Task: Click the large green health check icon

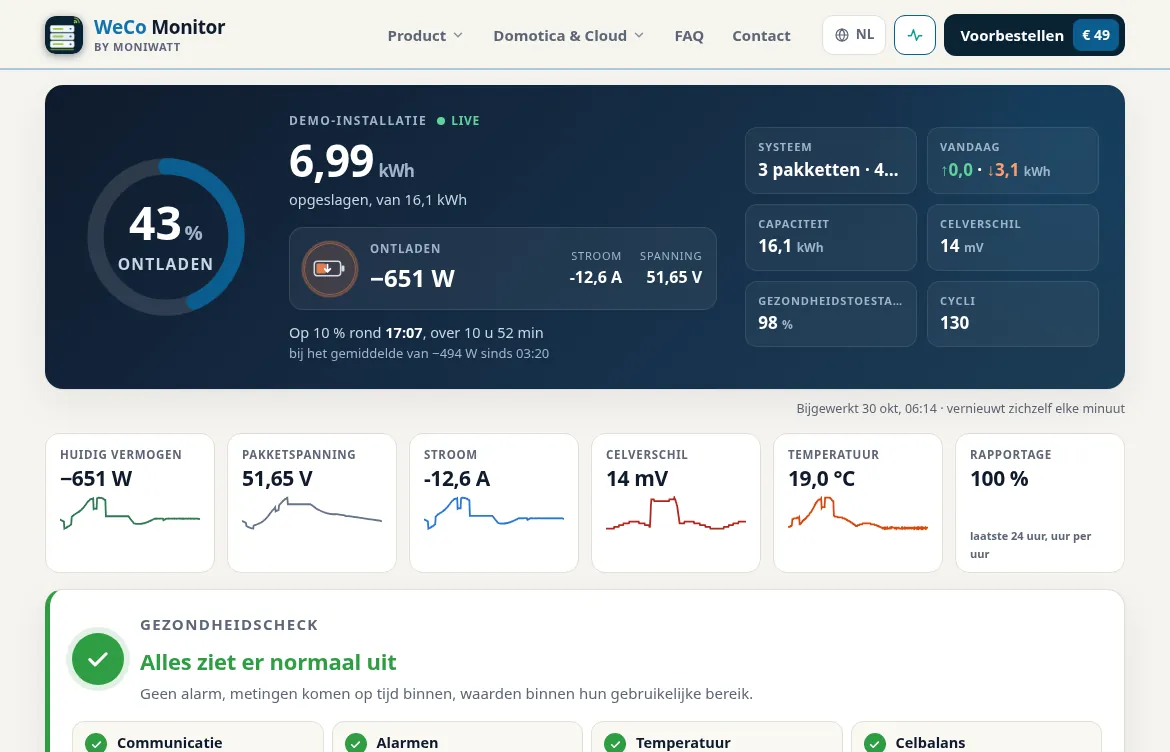Action: tap(98, 659)
